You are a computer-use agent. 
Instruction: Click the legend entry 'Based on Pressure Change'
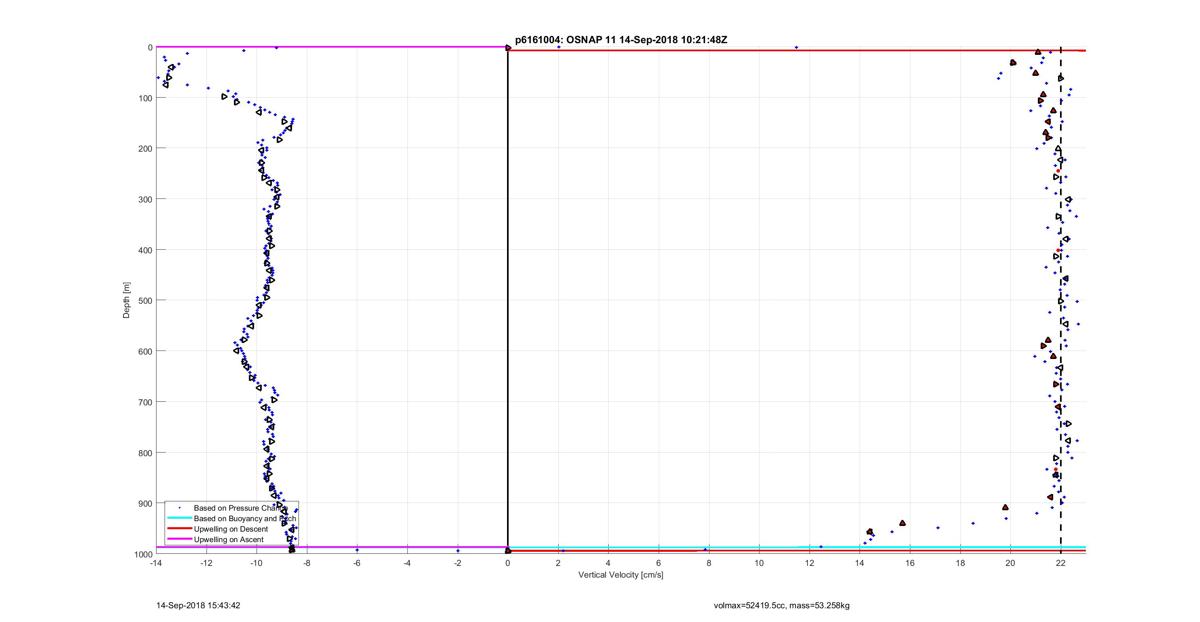click(x=239, y=508)
